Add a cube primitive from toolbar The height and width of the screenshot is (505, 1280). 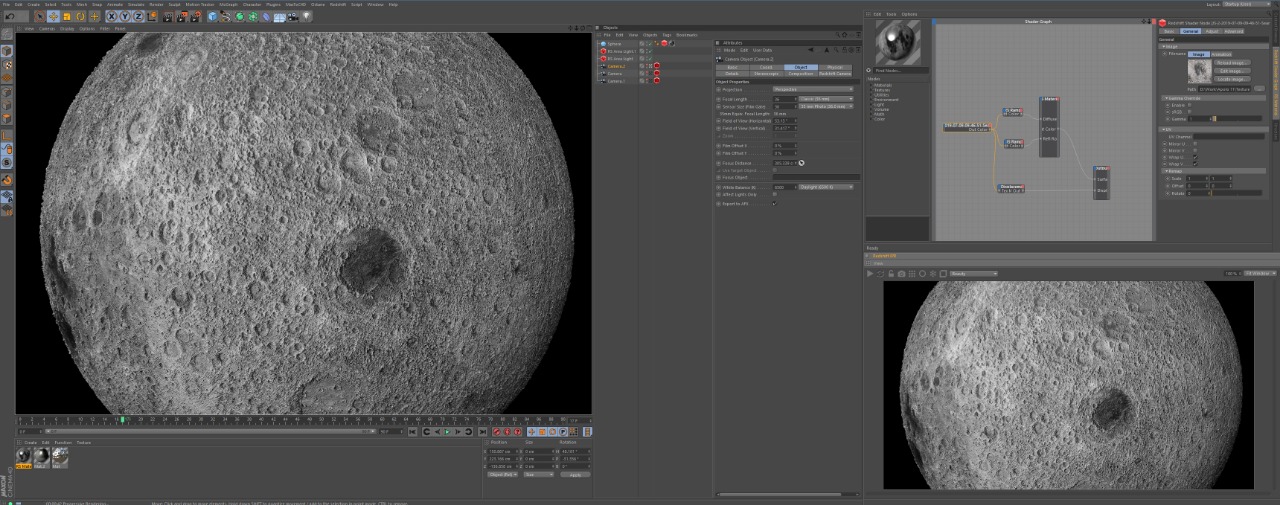coord(213,17)
